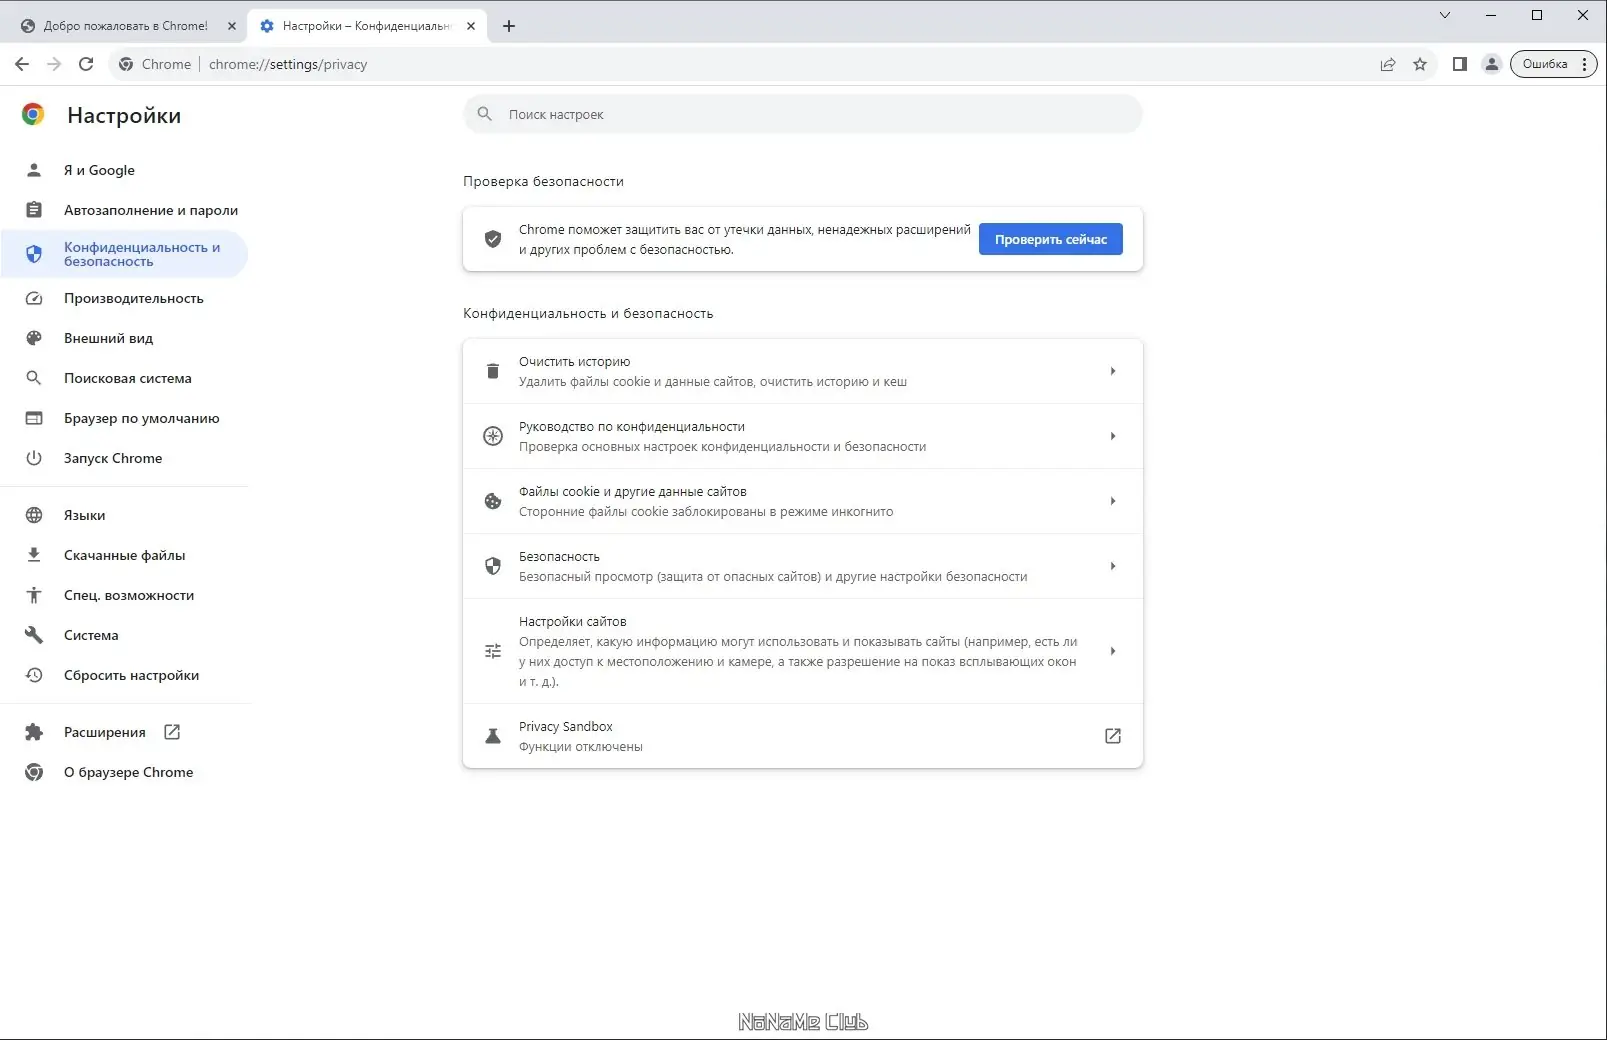
Task: Open О браузере Chrome
Action: tap(128, 771)
